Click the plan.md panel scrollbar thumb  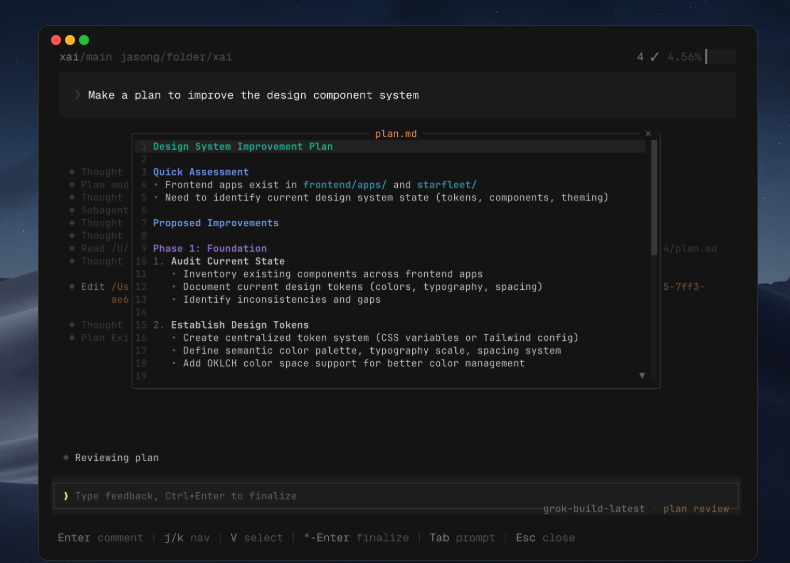(654, 198)
